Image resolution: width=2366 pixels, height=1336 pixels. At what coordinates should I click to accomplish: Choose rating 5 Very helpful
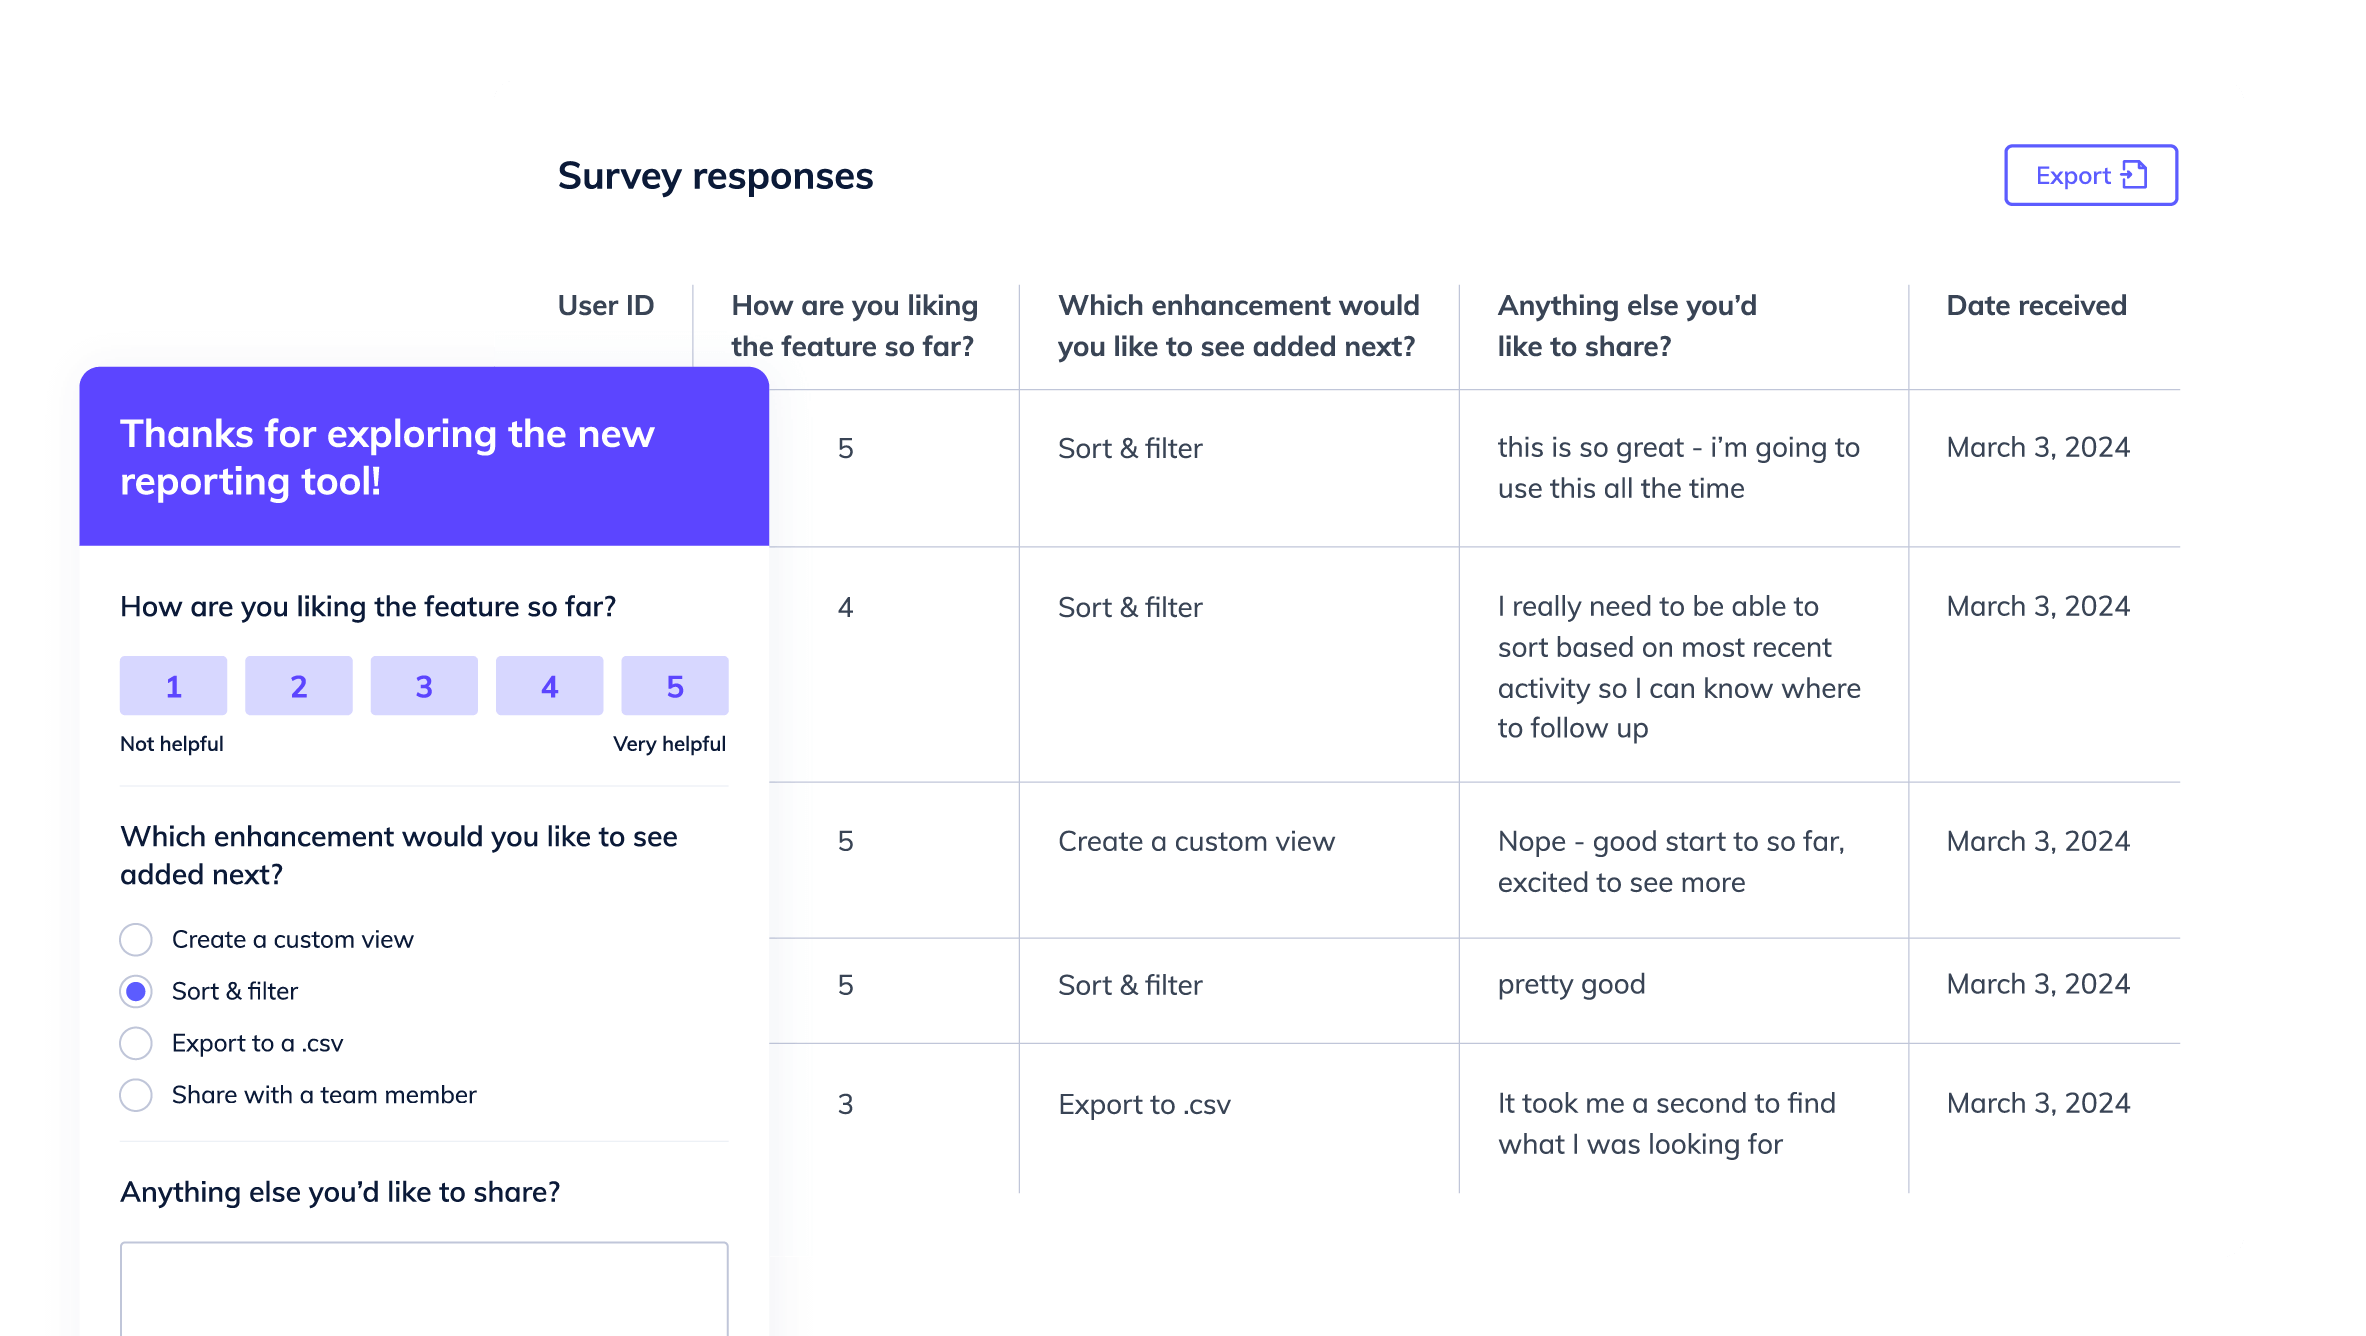coord(675,686)
